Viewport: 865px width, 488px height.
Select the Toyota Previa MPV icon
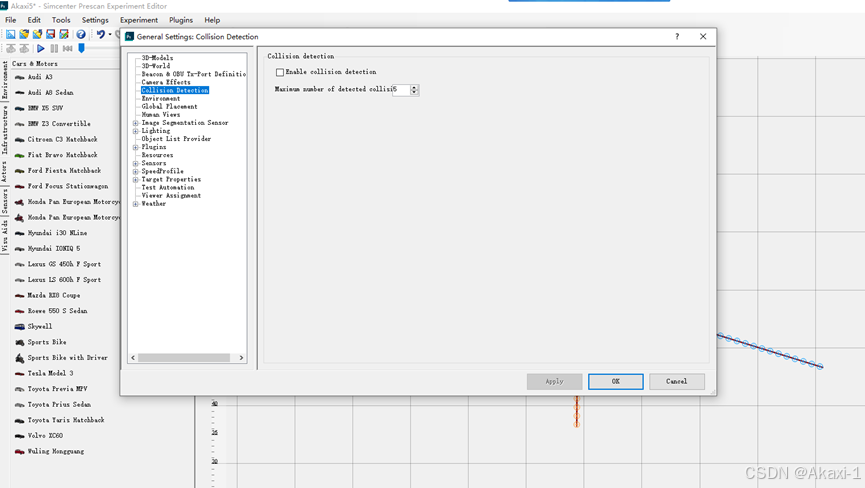pos(19,389)
